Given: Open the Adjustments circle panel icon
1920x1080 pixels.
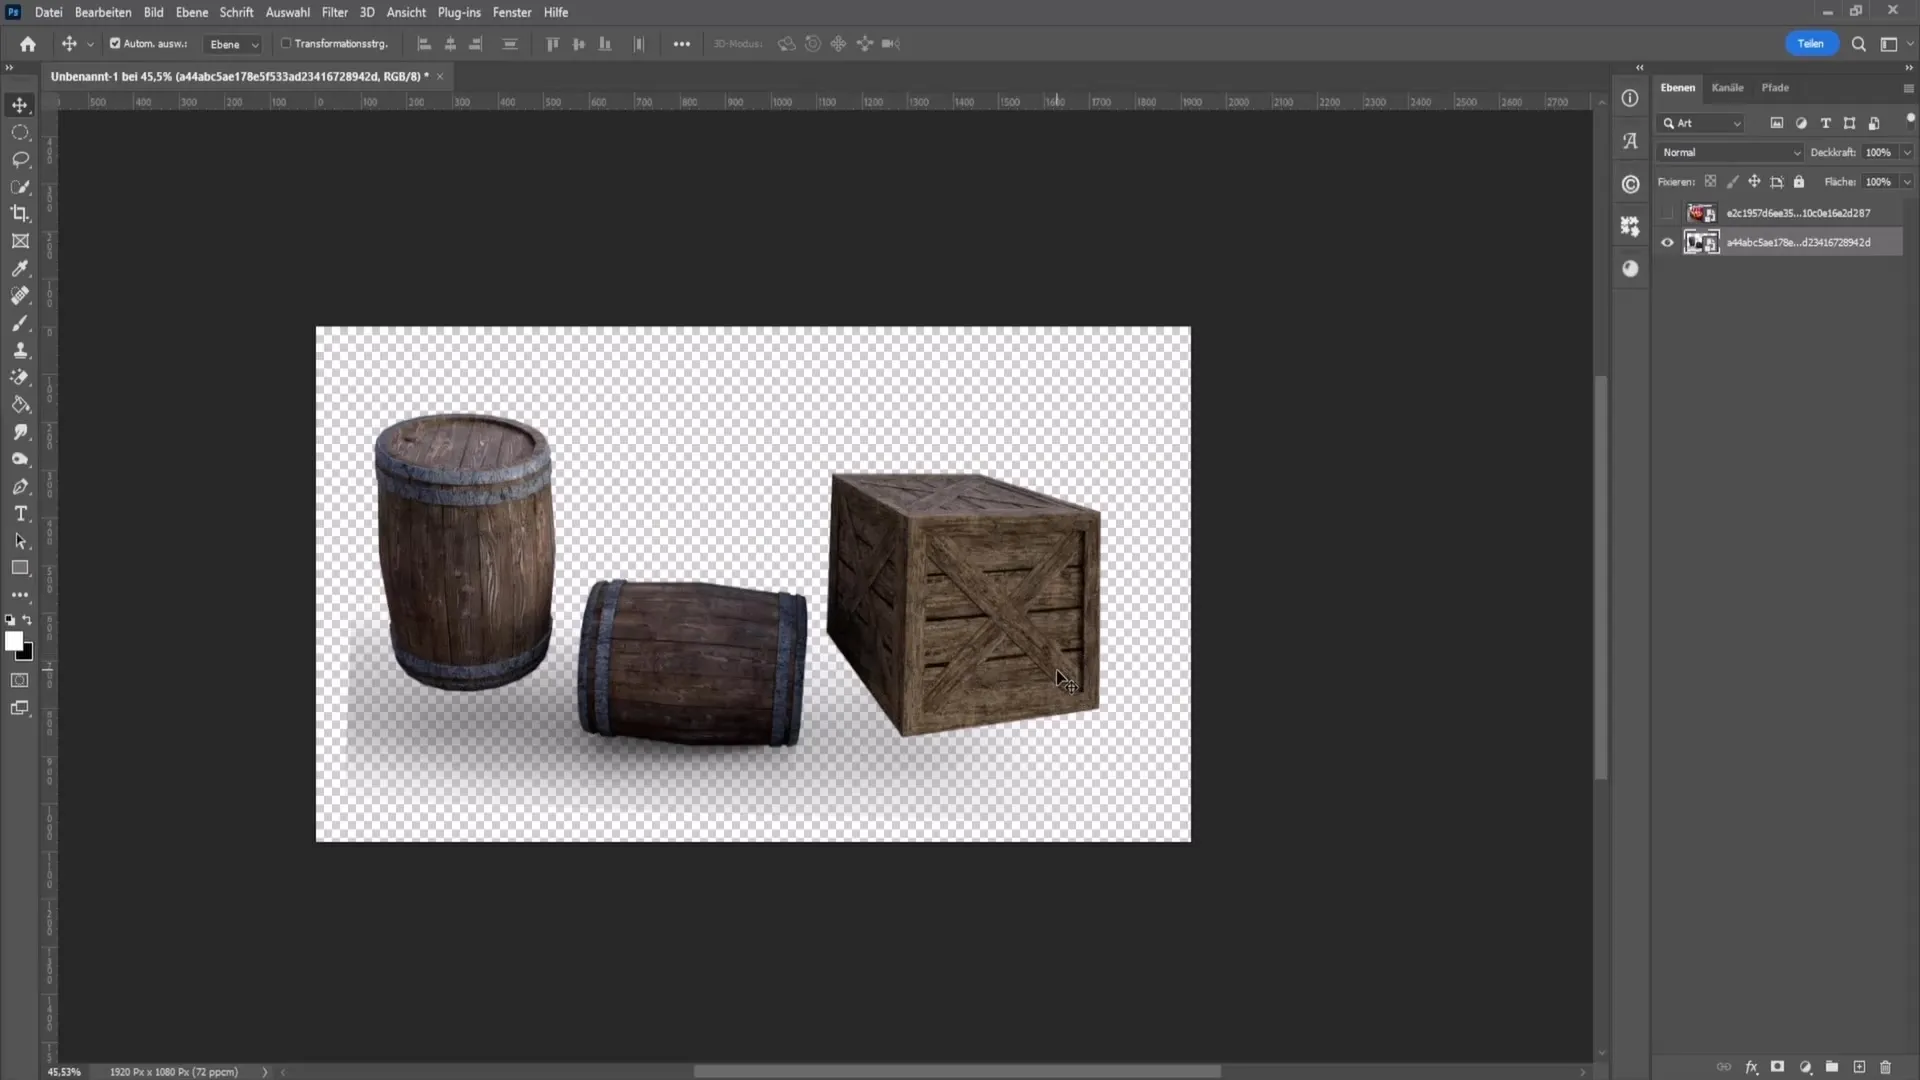Looking at the screenshot, I should (1630, 268).
